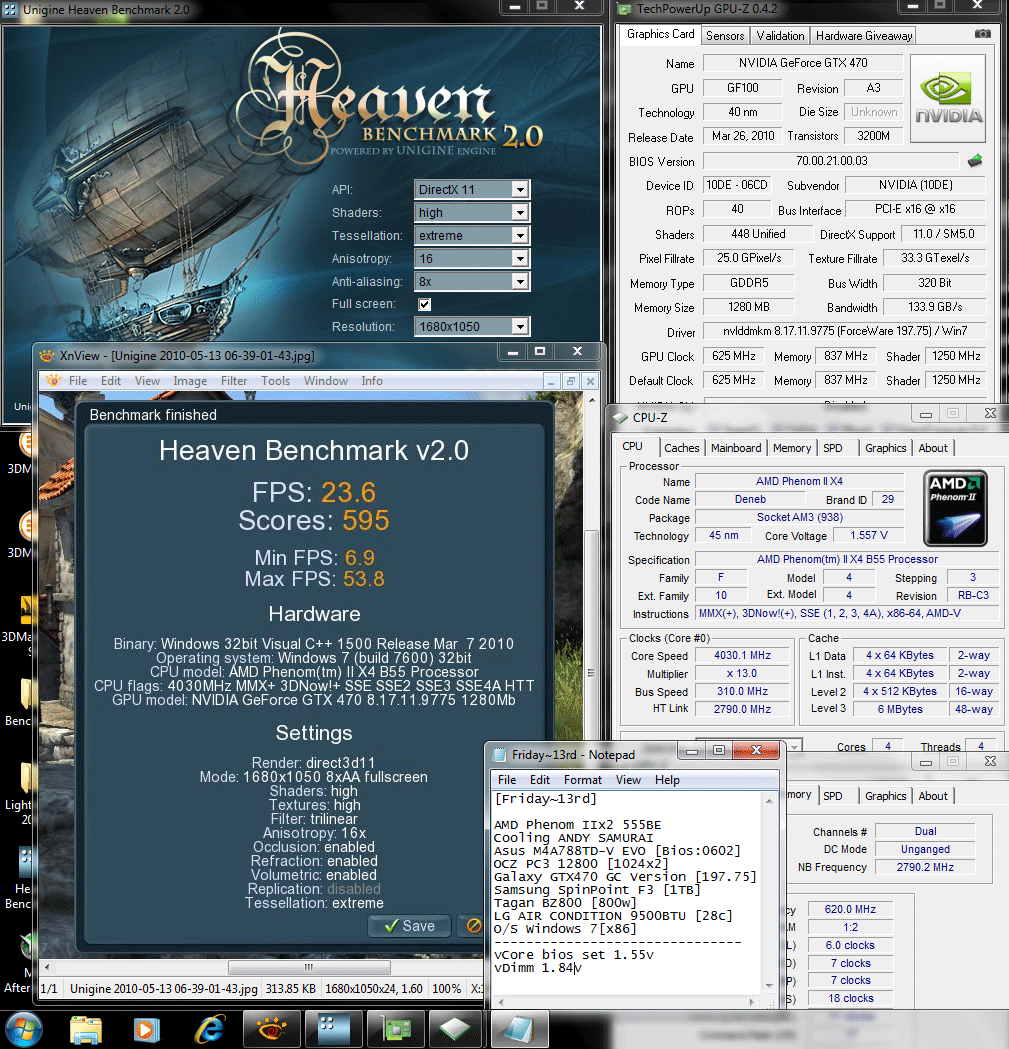The image size is (1009, 1049).
Task: Toggle the Full screen checkbox
Action: [424, 304]
